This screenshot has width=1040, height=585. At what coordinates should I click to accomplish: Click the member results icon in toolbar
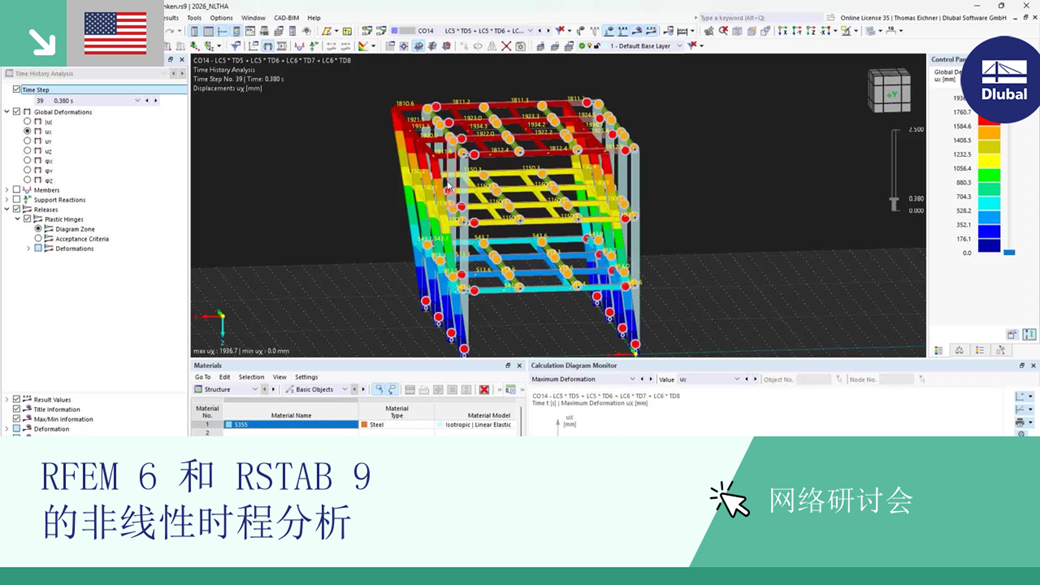(x=299, y=46)
